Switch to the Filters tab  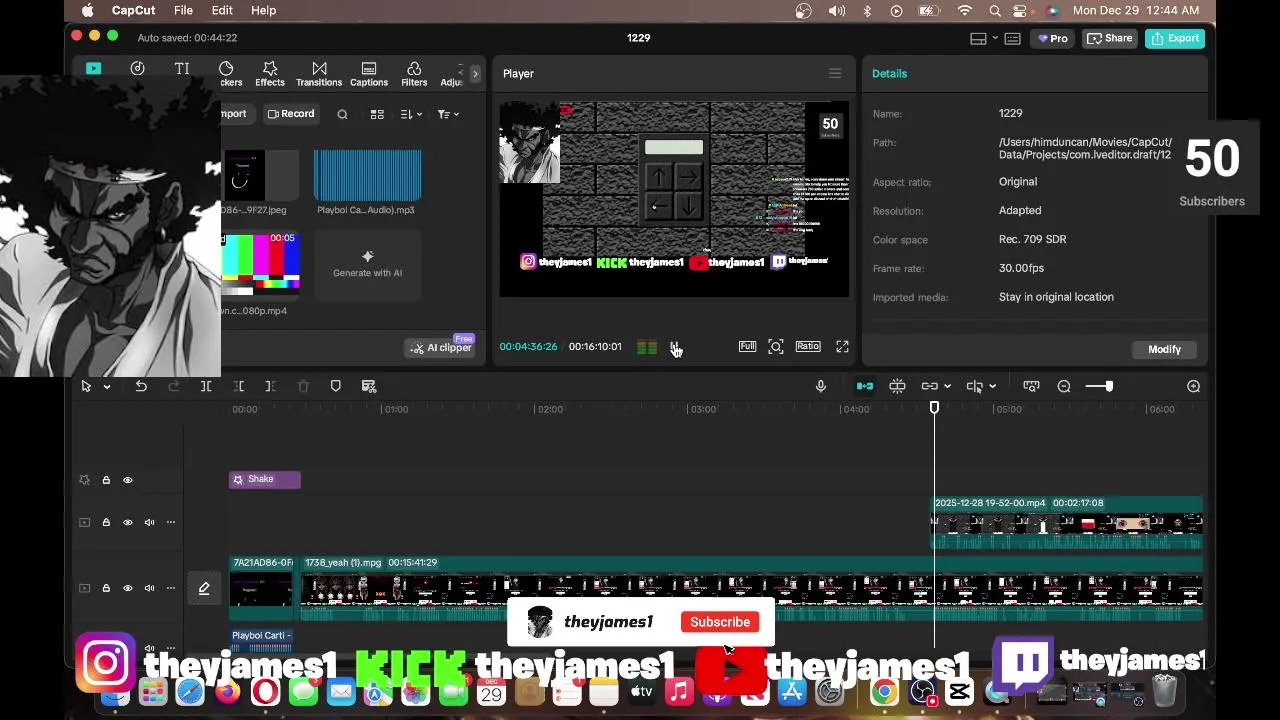414,74
